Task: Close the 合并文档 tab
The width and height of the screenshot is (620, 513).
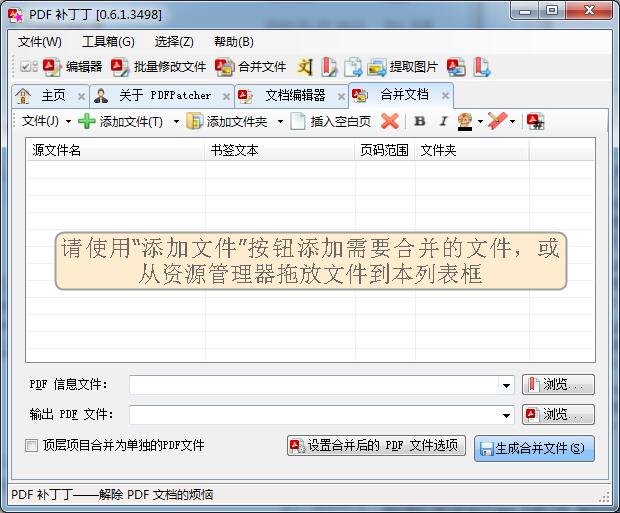Action: [x=446, y=95]
